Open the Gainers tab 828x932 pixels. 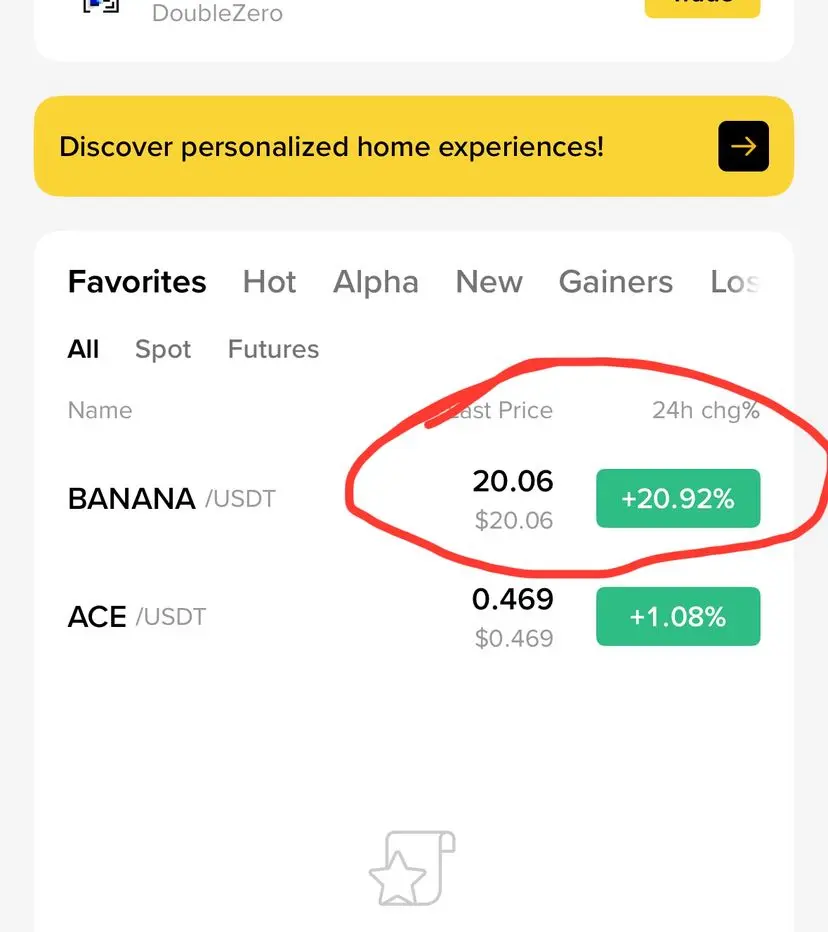pos(616,282)
